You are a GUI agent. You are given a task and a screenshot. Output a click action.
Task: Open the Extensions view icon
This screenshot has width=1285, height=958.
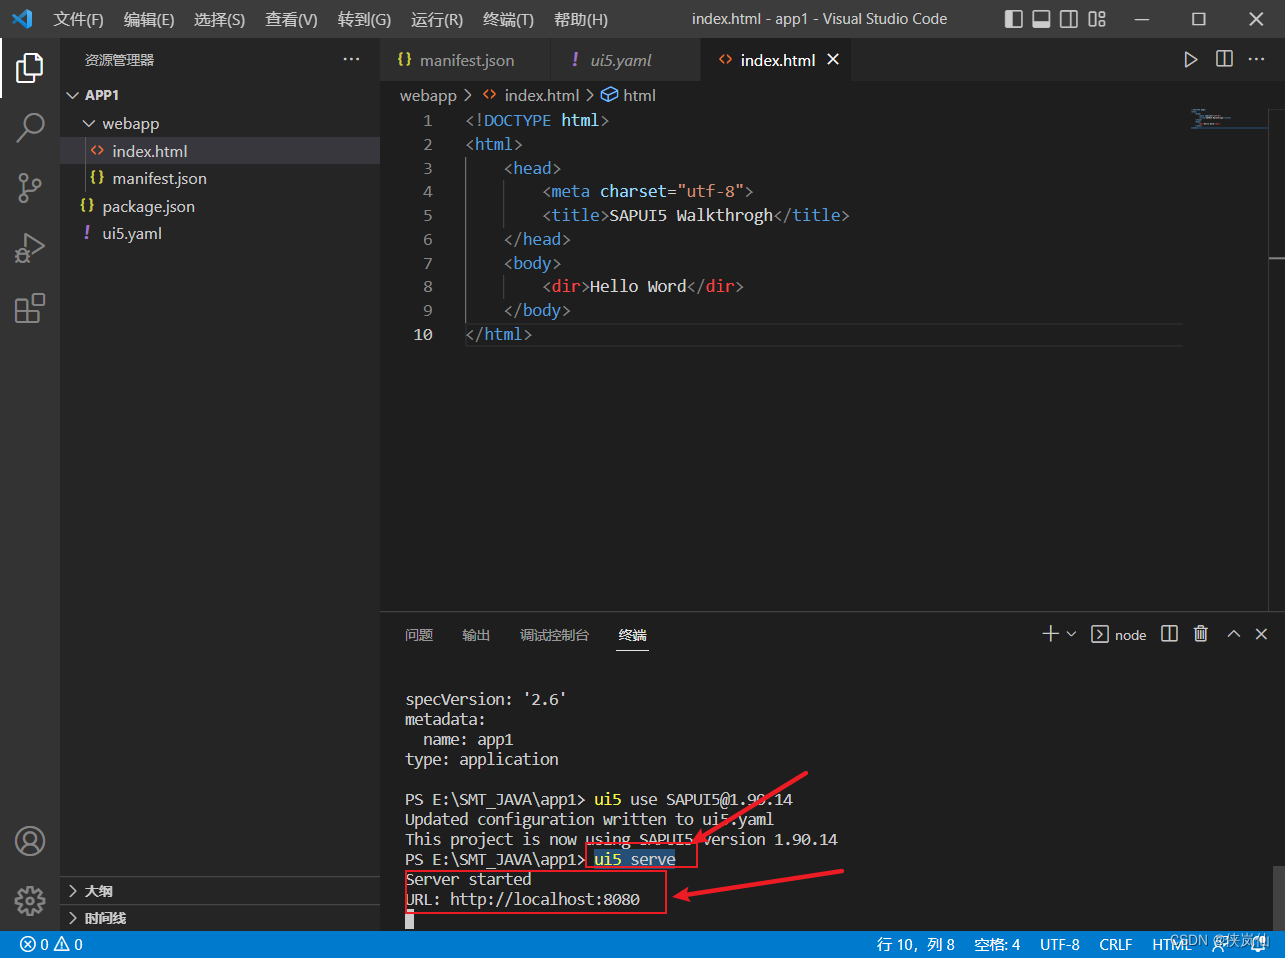[x=30, y=307]
